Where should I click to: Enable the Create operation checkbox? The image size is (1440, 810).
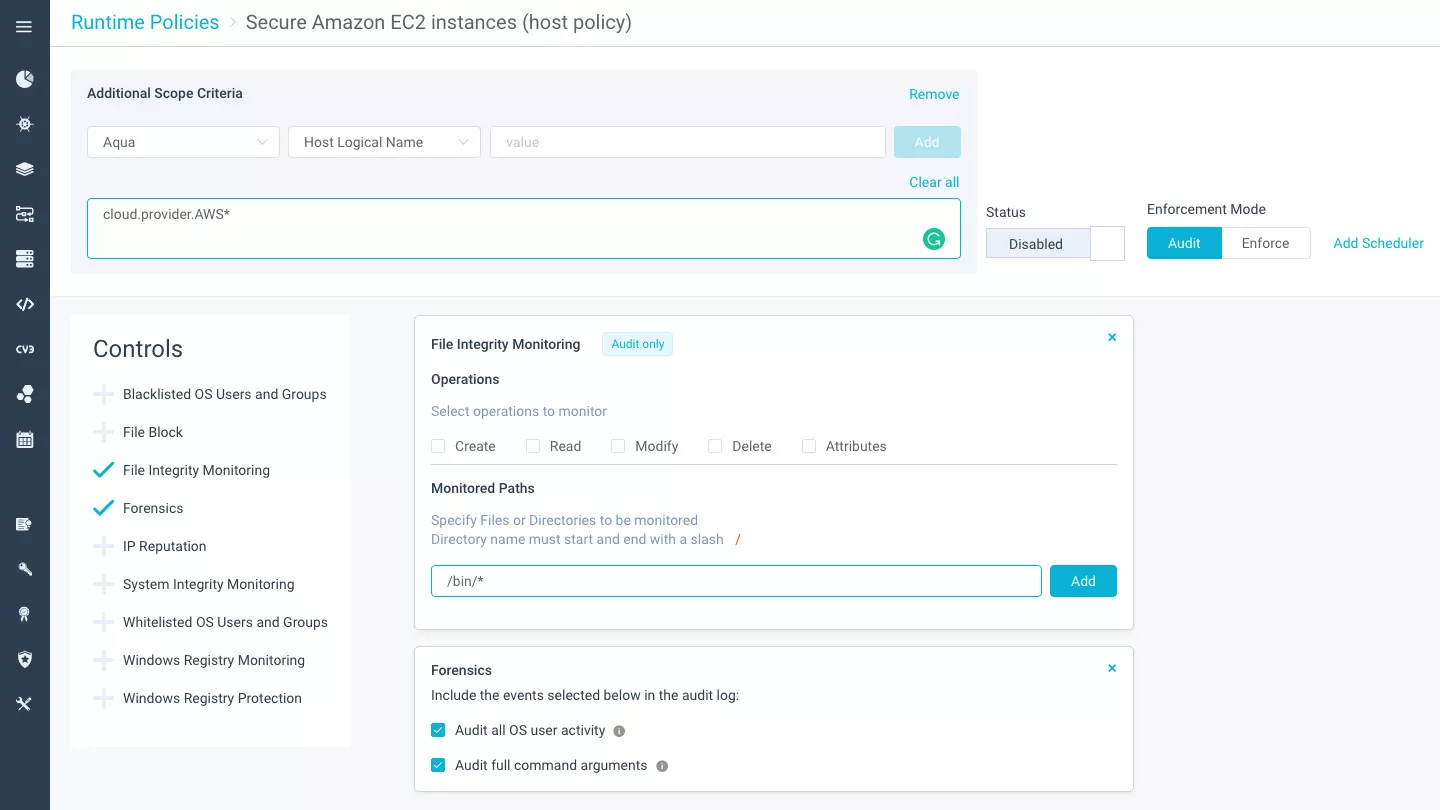[x=438, y=446]
